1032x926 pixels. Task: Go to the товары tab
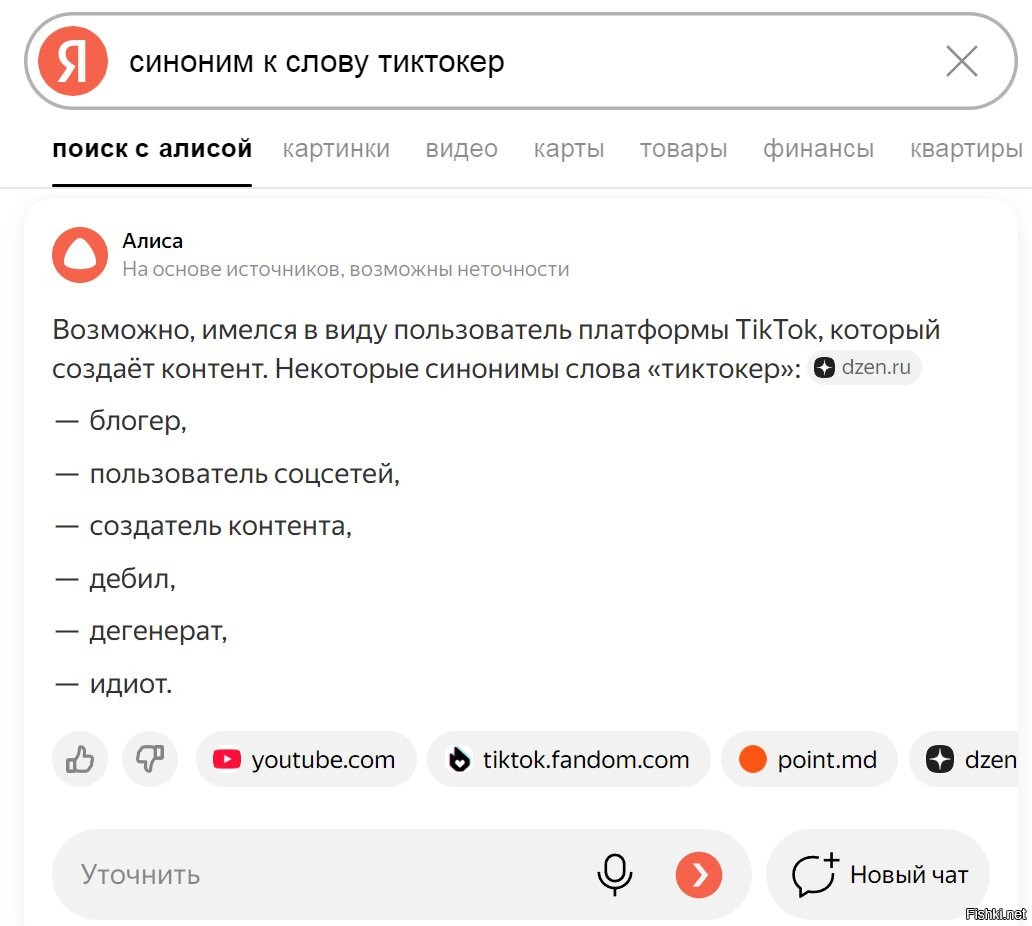(x=683, y=149)
